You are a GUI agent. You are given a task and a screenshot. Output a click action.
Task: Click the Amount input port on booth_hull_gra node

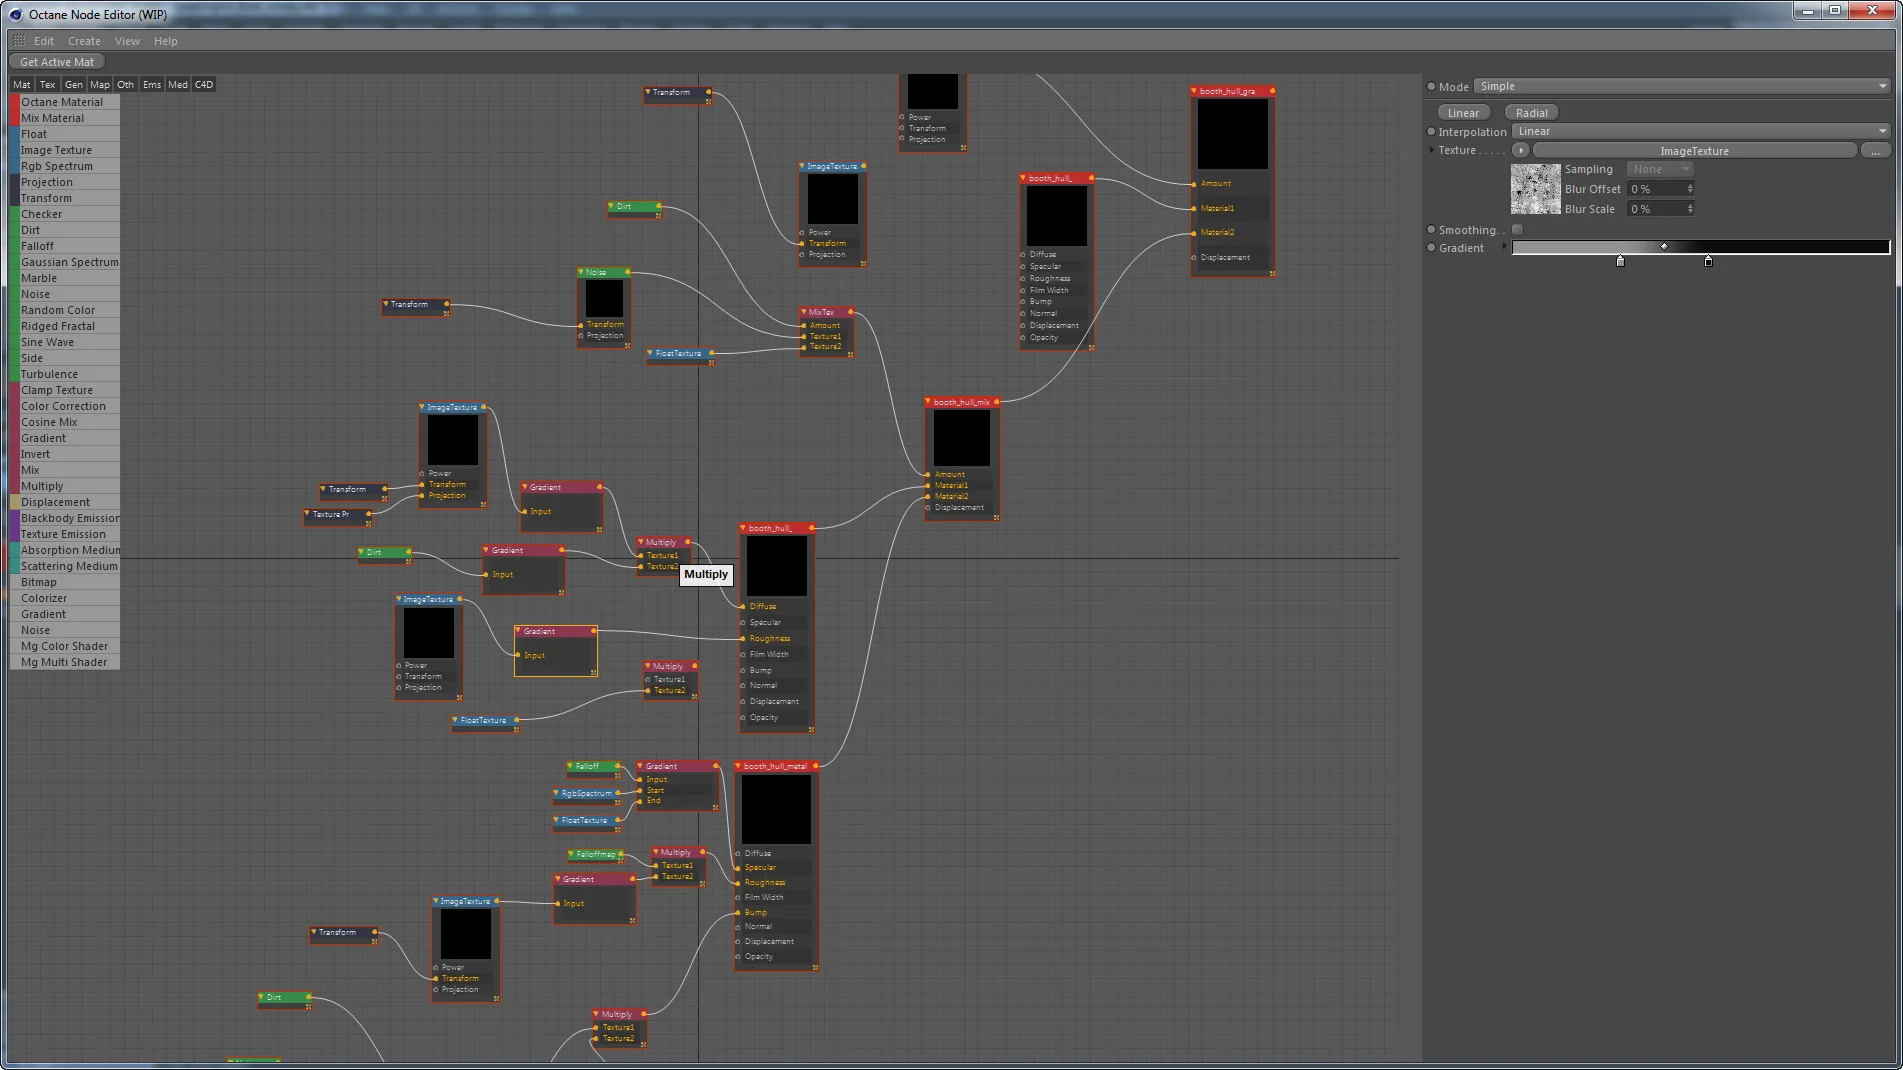1194,184
